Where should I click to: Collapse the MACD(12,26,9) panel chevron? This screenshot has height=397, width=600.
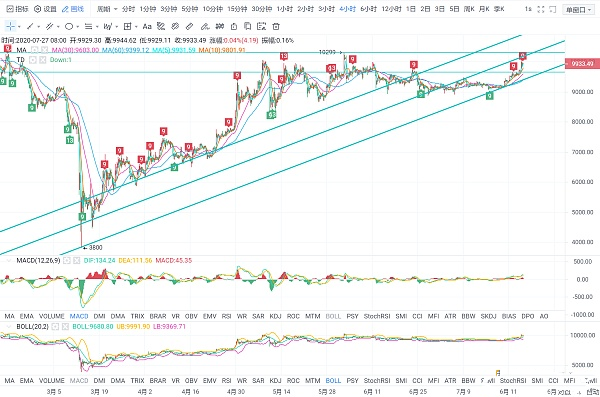(8, 261)
